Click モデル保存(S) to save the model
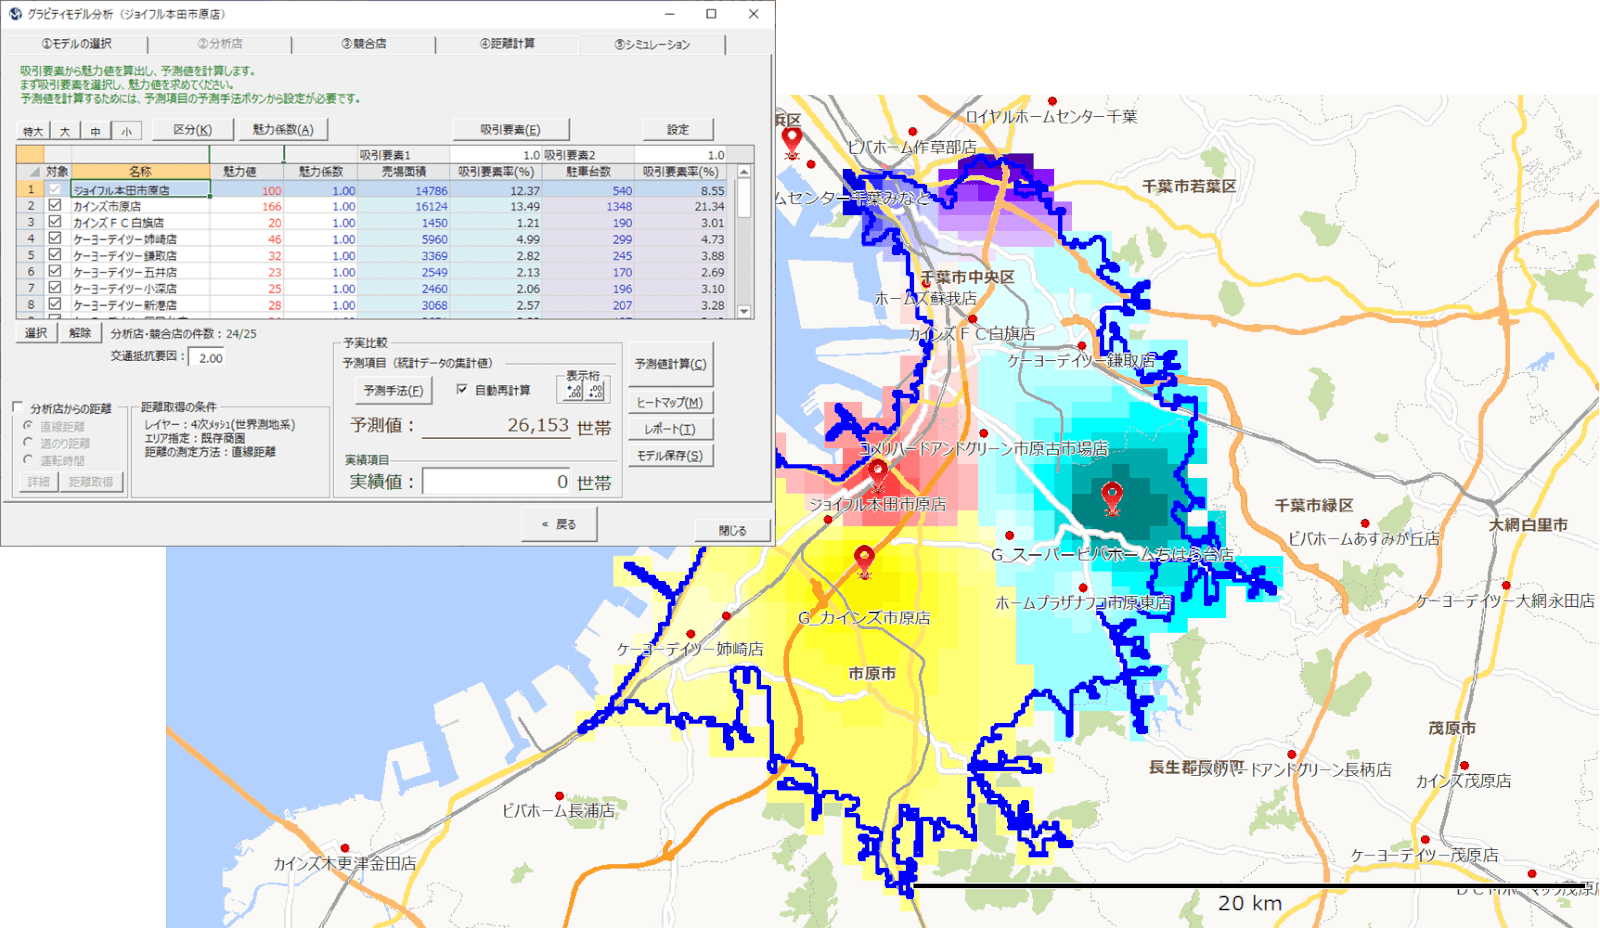The height and width of the screenshot is (929, 1600). (670, 455)
